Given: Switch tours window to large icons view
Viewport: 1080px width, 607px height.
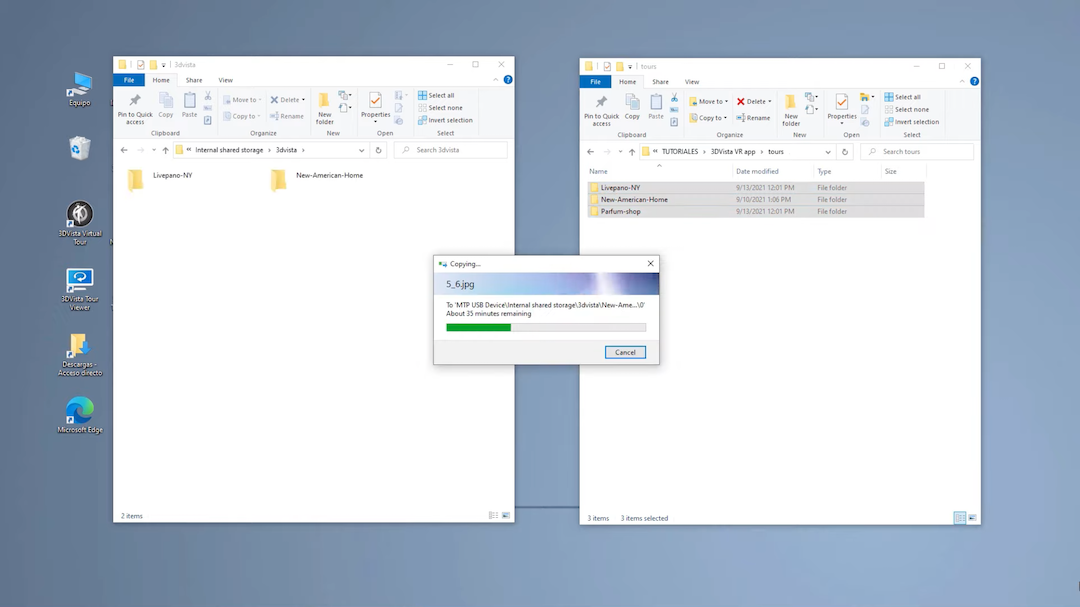Looking at the screenshot, I should (x=972, y=518).
